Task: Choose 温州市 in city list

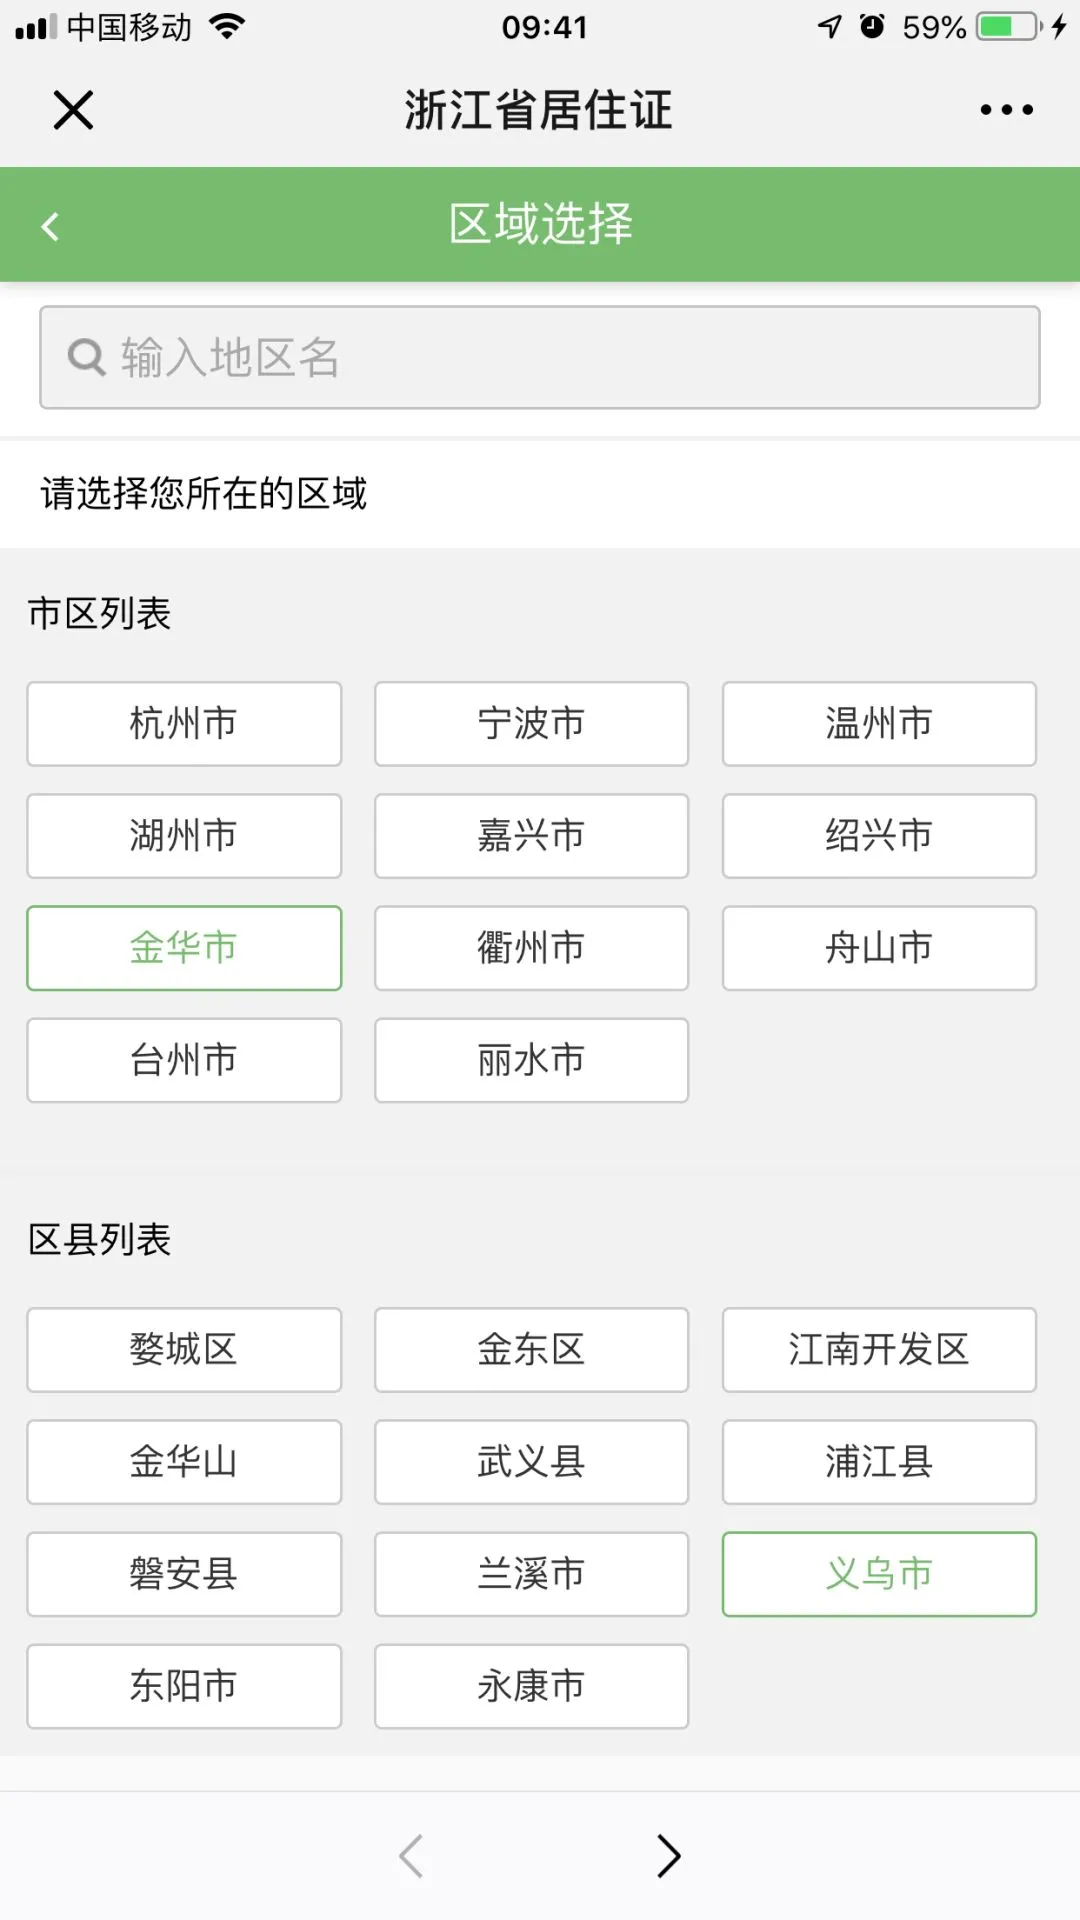Action: click(x=879, y=724)
